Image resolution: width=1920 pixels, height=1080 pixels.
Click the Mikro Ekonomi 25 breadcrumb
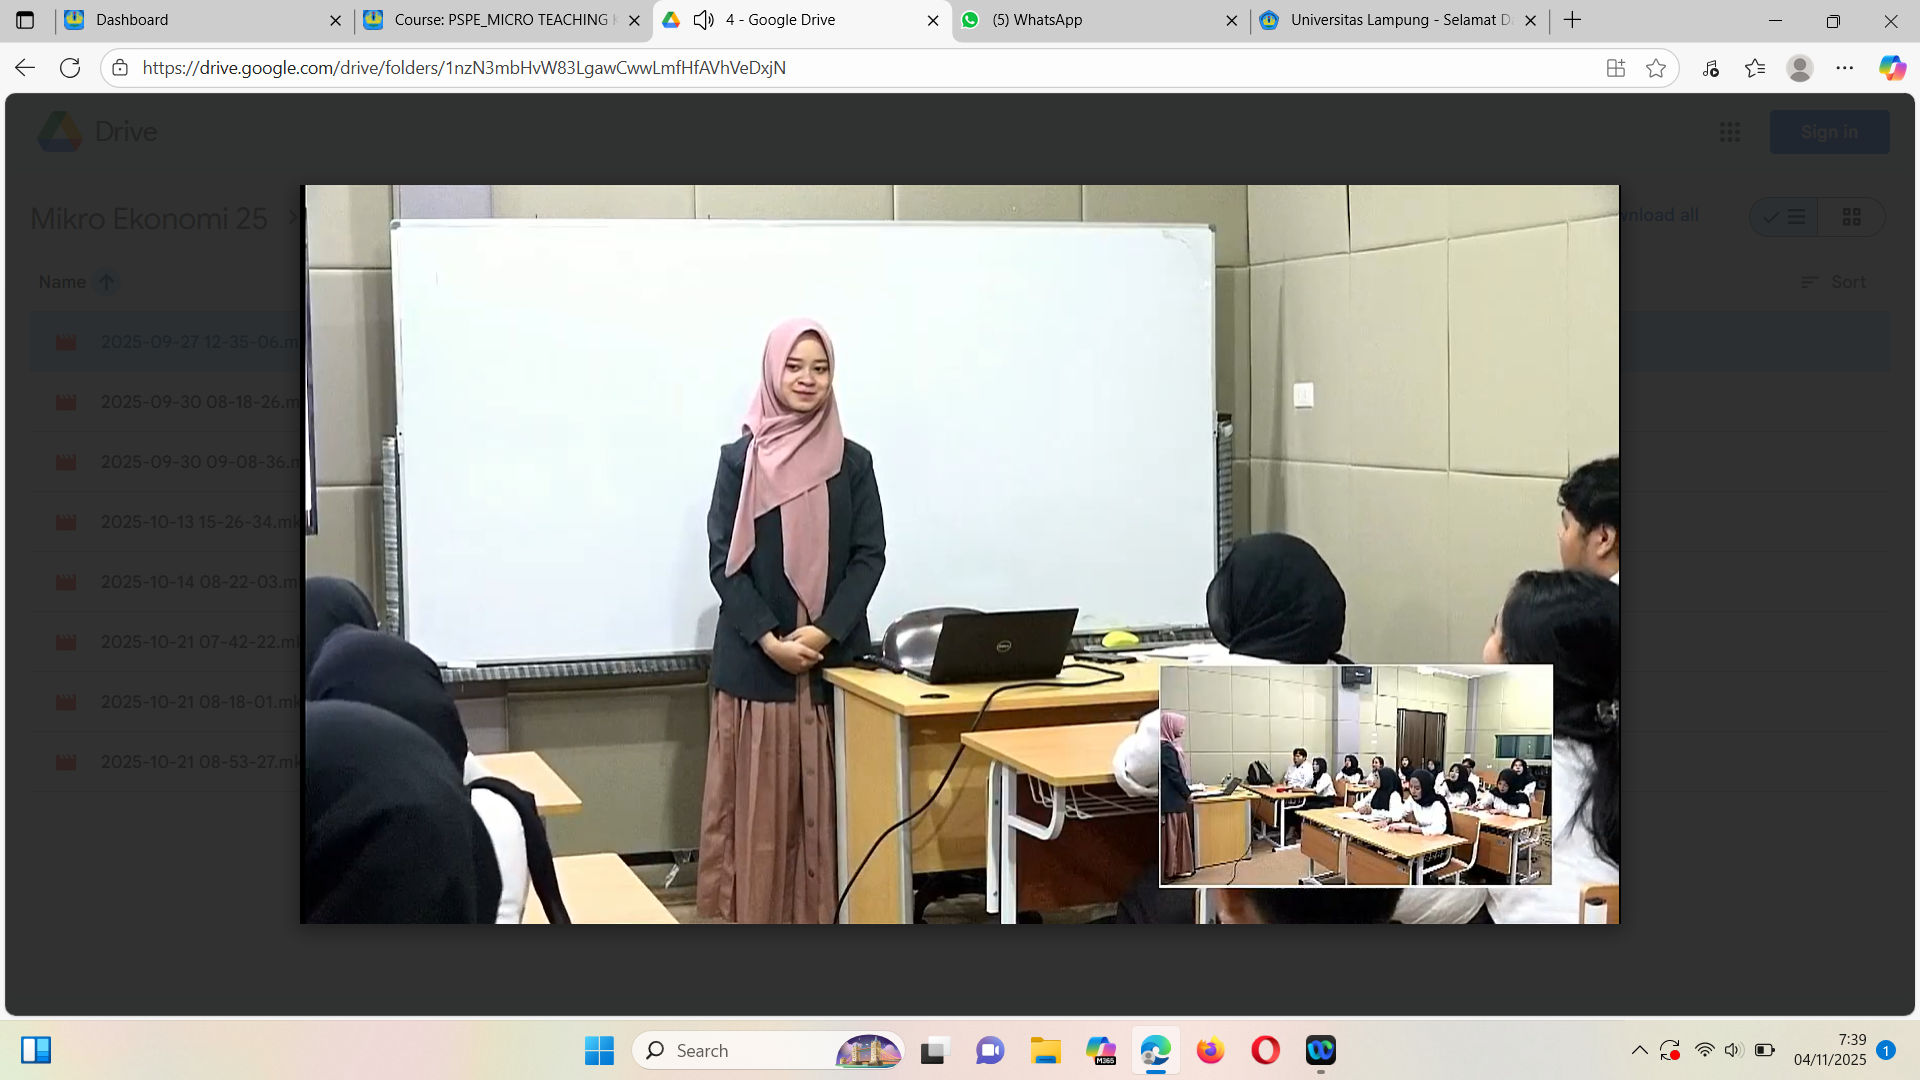pos(149,218)
